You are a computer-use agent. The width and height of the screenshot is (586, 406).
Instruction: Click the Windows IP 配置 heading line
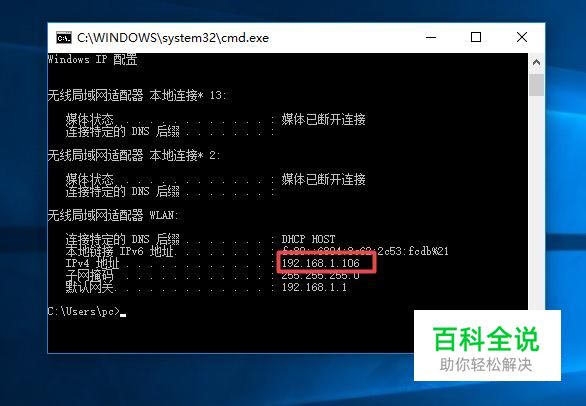(93, 59)
